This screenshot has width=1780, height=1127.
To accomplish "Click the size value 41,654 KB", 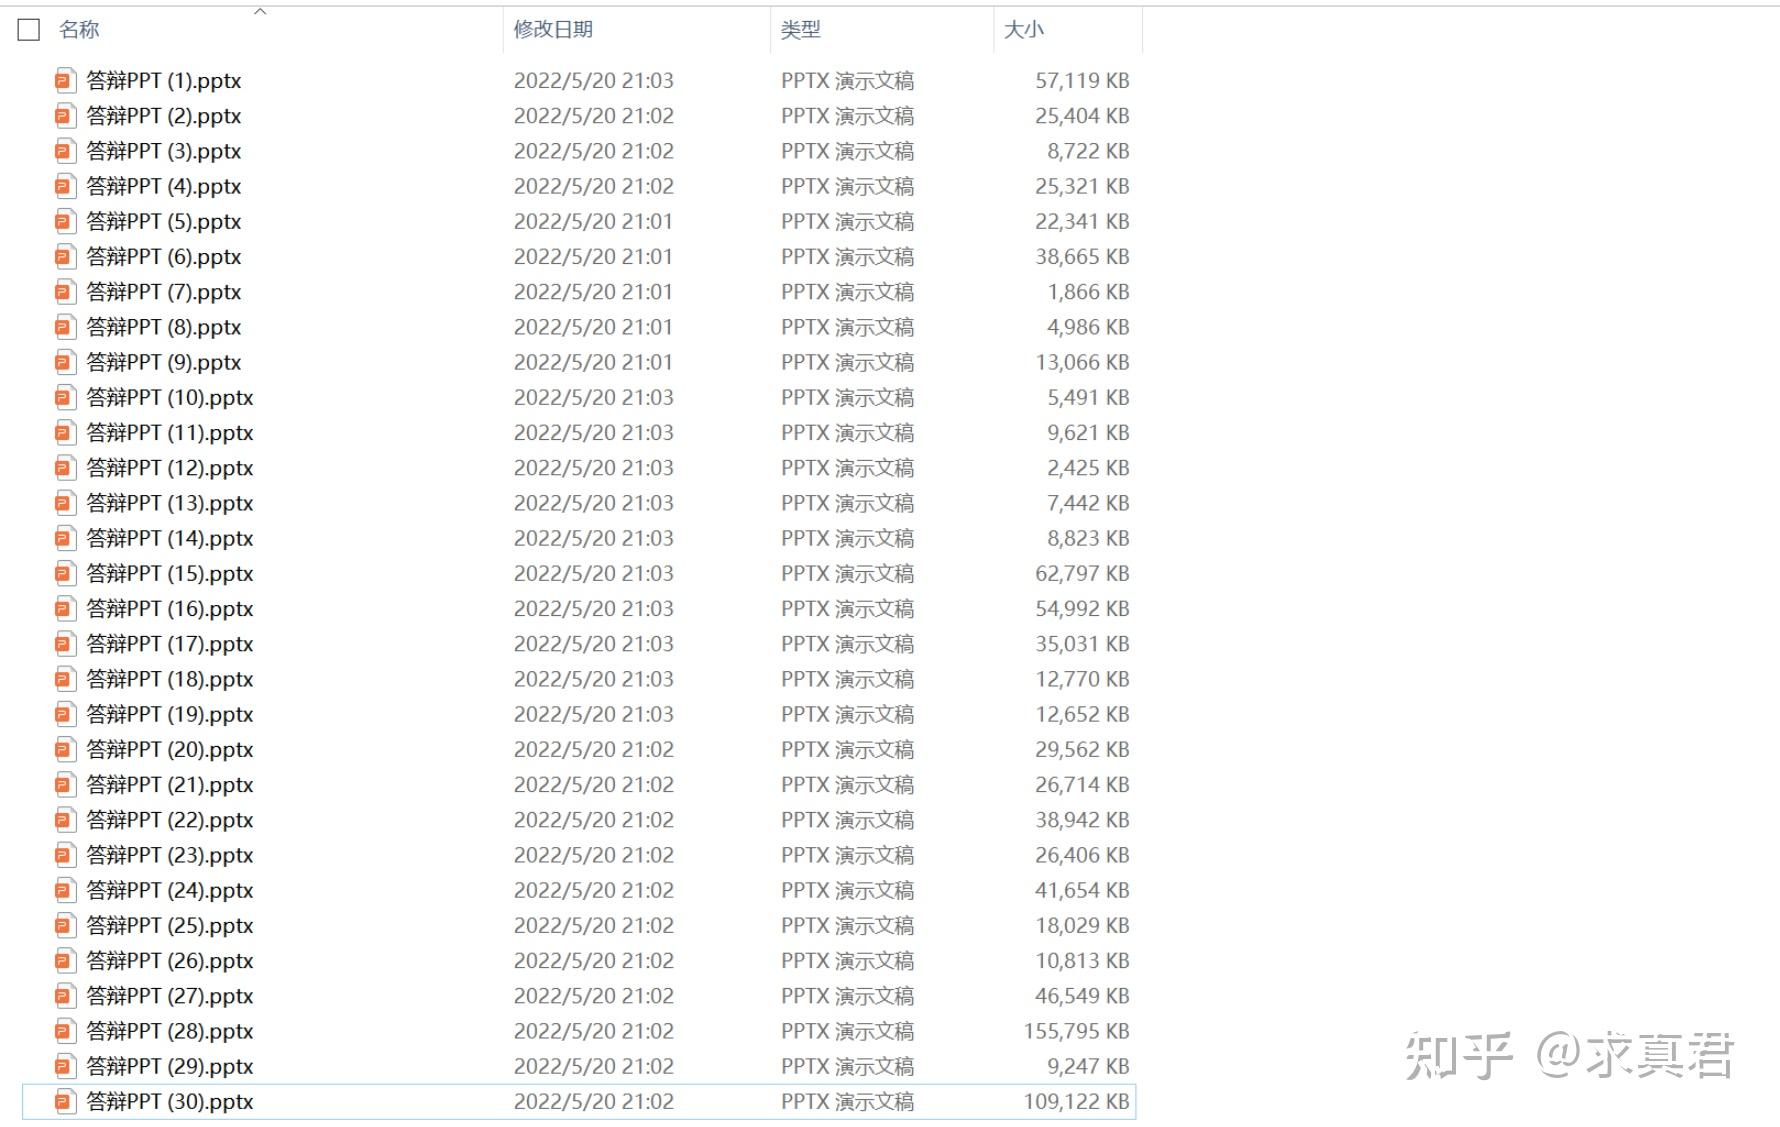I will click(1082, 890).
